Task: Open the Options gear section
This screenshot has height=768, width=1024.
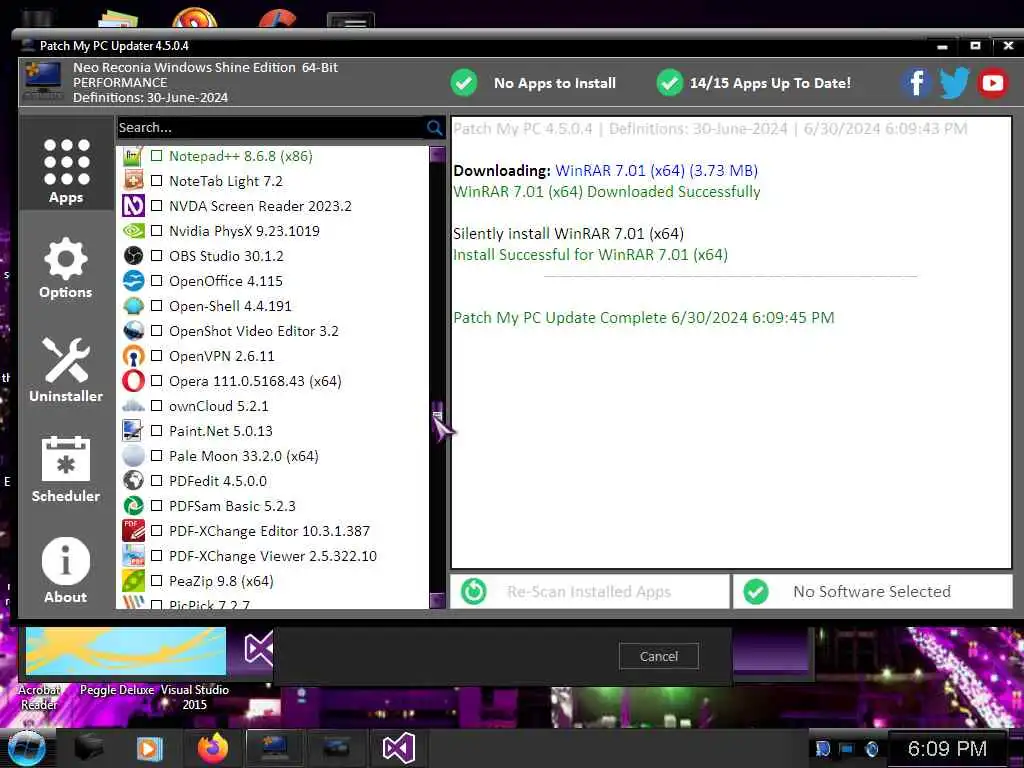Action: click(x=66, y=268)
